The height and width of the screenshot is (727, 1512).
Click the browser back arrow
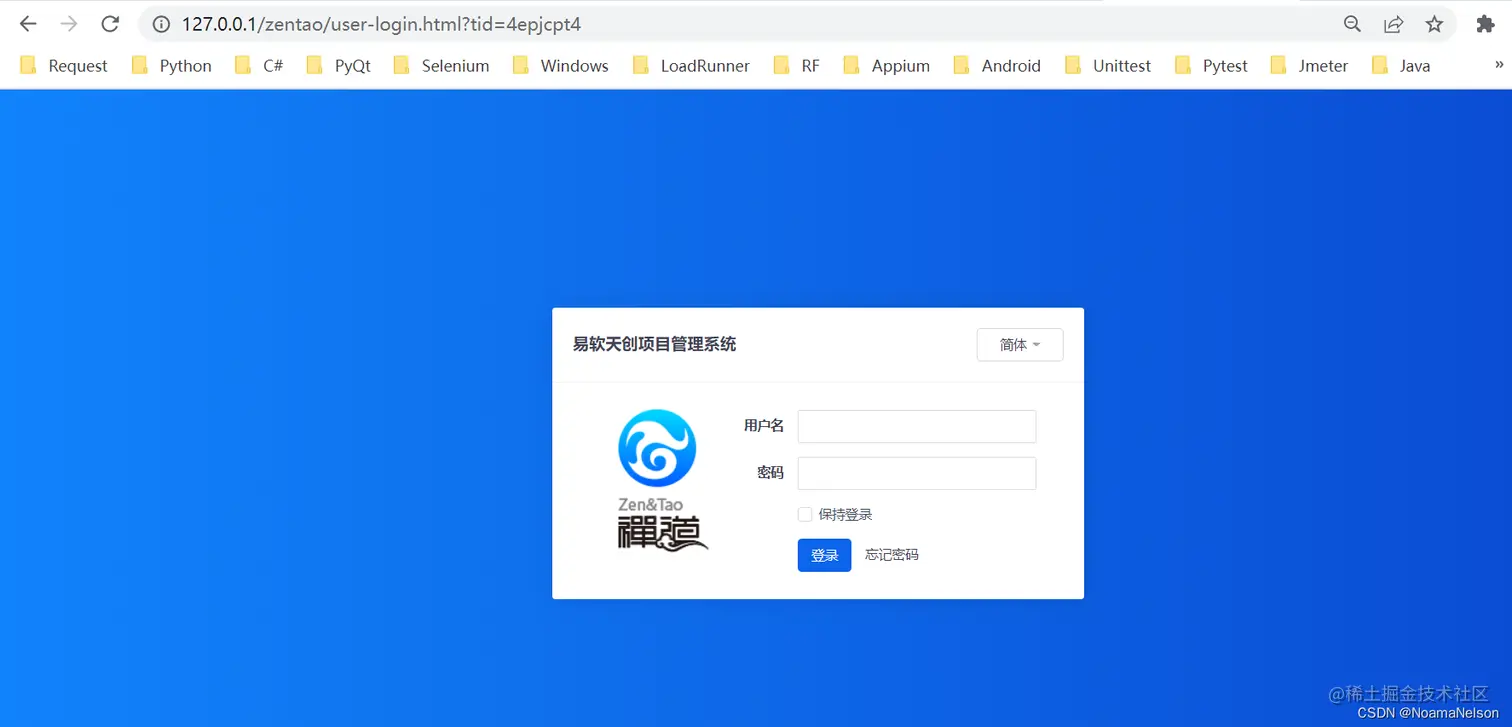[27, 23]
